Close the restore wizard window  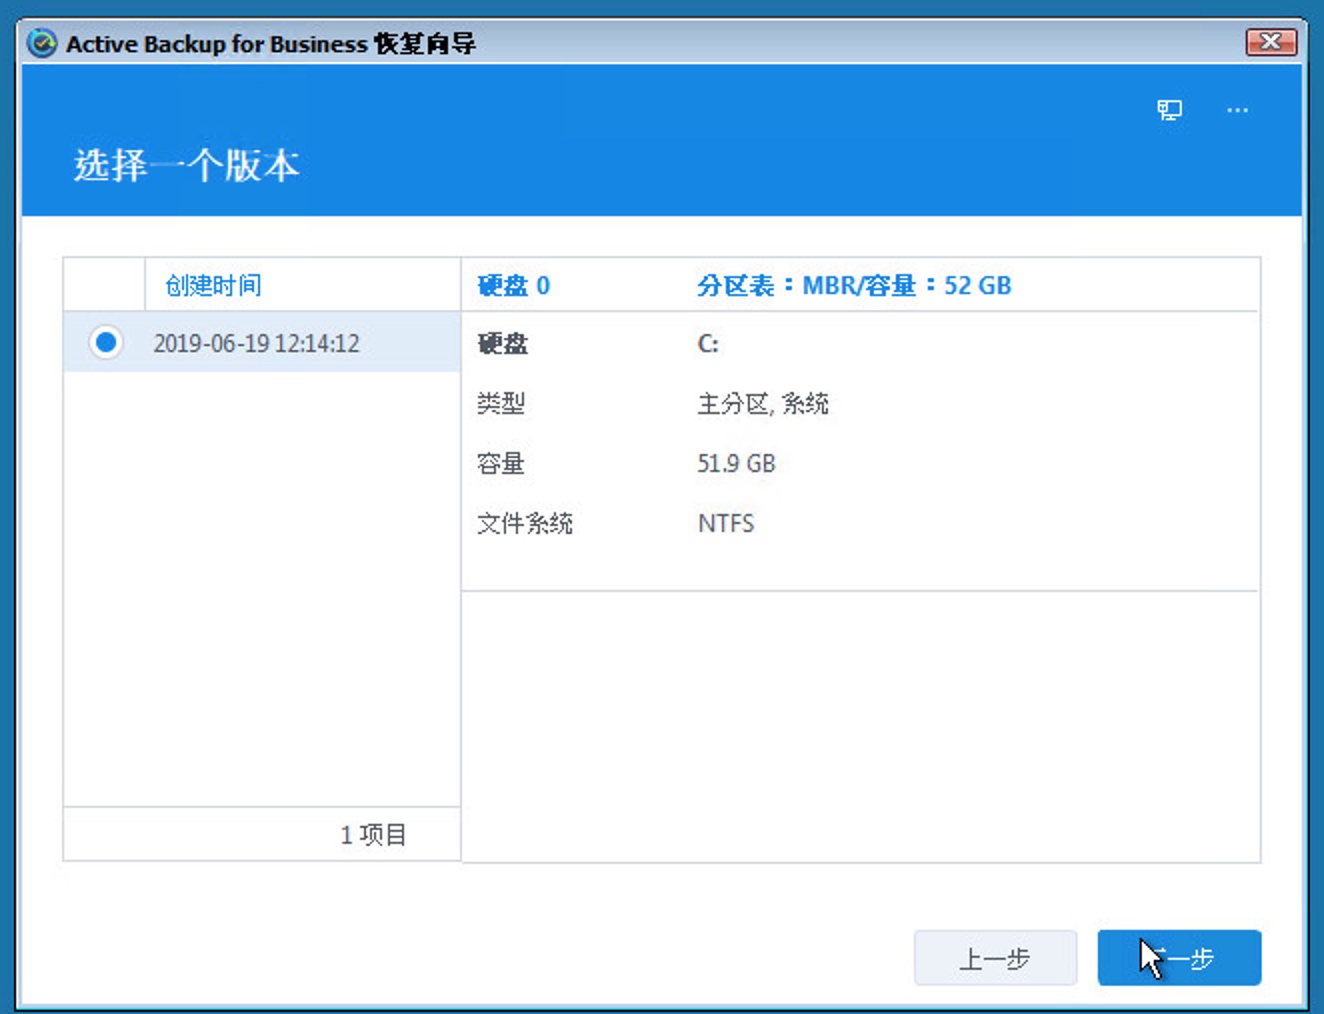pos(1271,42)
